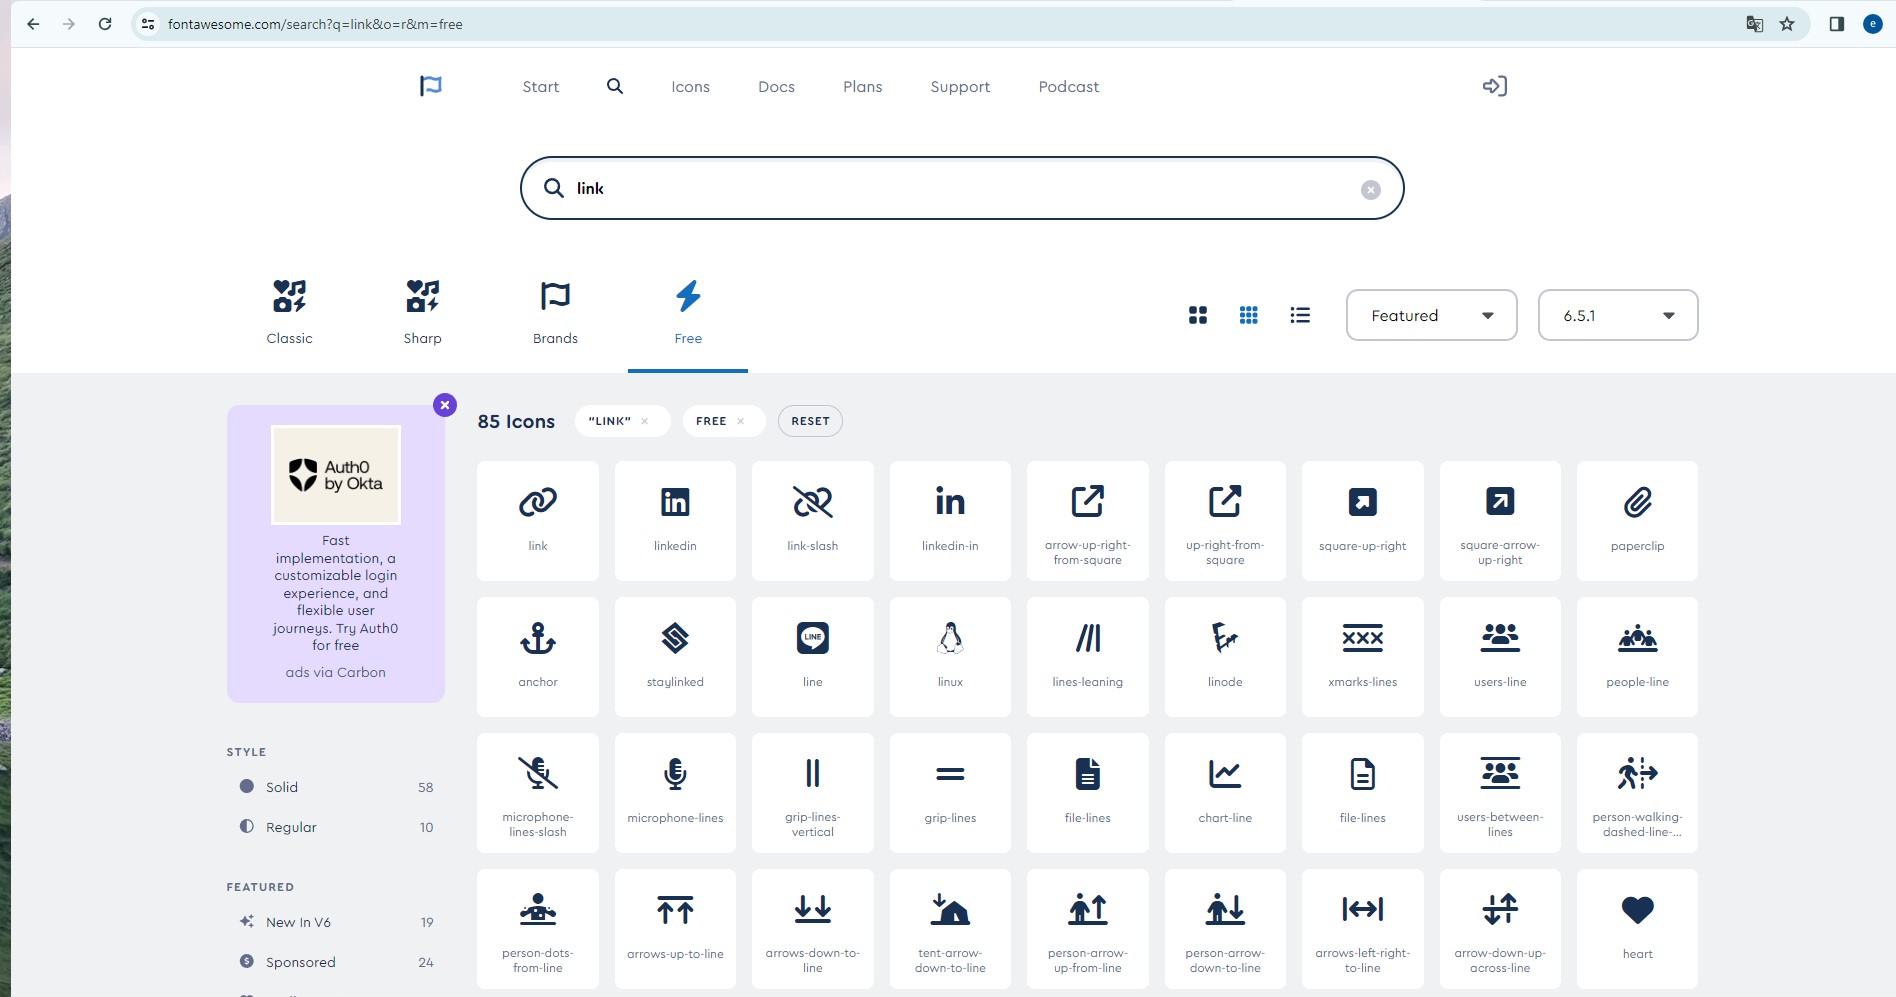Select up-right-from-square icon
This screenshot has width=1896, height=997.
coord(1225,520)
